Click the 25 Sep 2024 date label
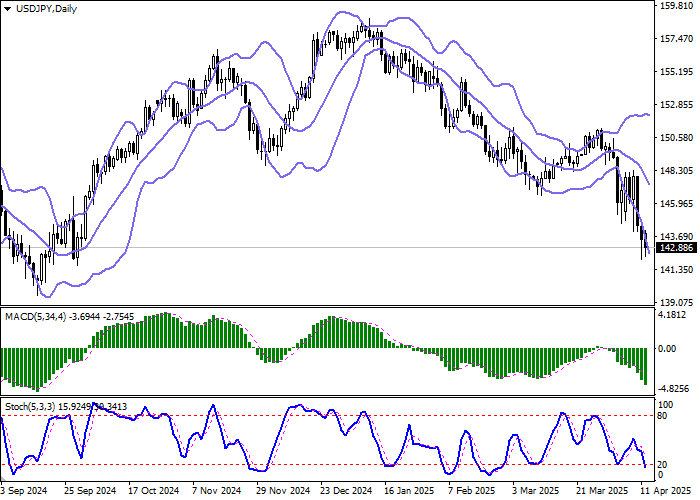700x500 pixels. pos(89,491)
